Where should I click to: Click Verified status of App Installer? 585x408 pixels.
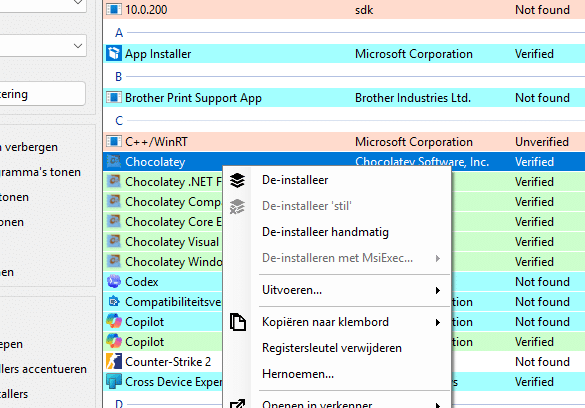(534, 54)
